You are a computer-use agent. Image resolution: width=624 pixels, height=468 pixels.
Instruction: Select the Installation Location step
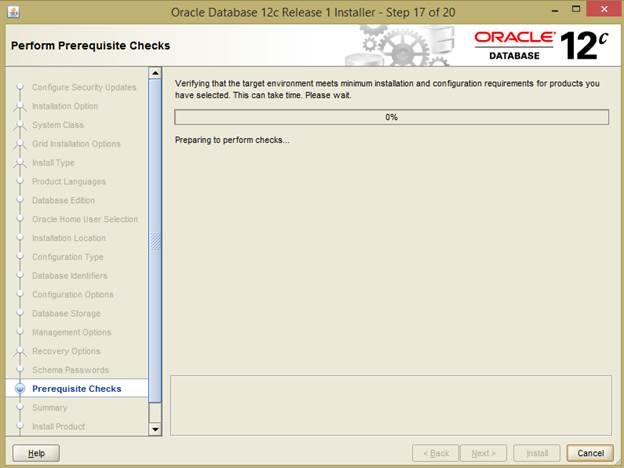coord(68,238)
